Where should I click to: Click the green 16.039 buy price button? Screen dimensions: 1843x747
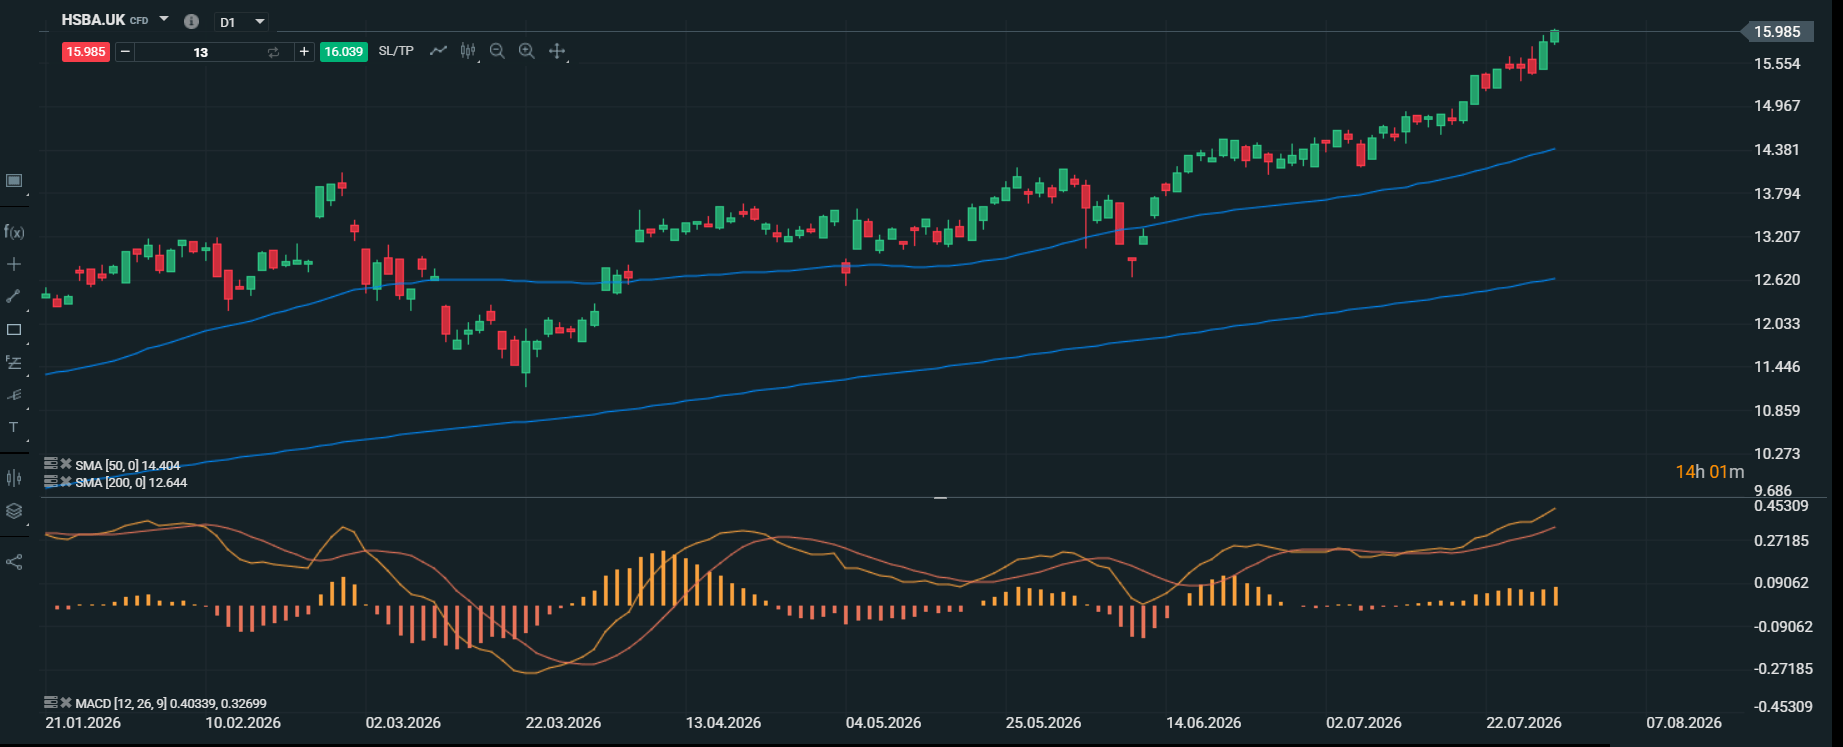[x=344, y=52]
